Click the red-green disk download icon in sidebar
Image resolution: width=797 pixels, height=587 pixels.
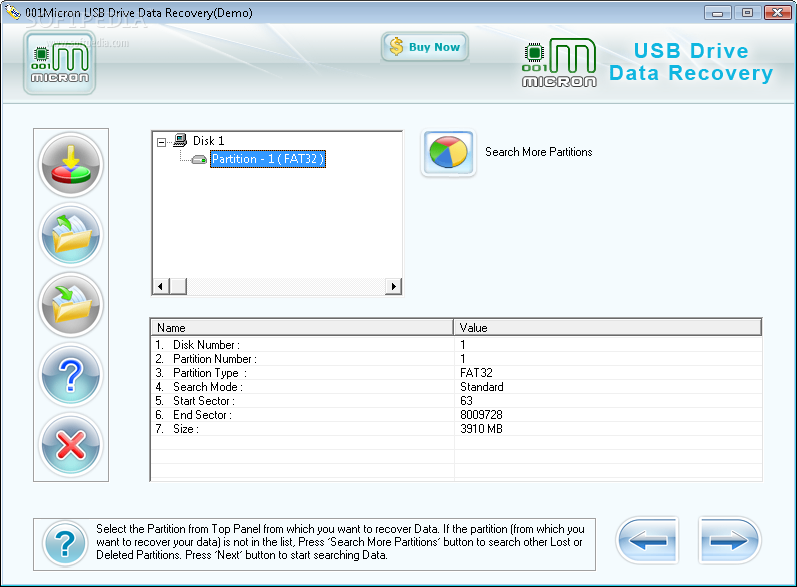pos(71,165)
